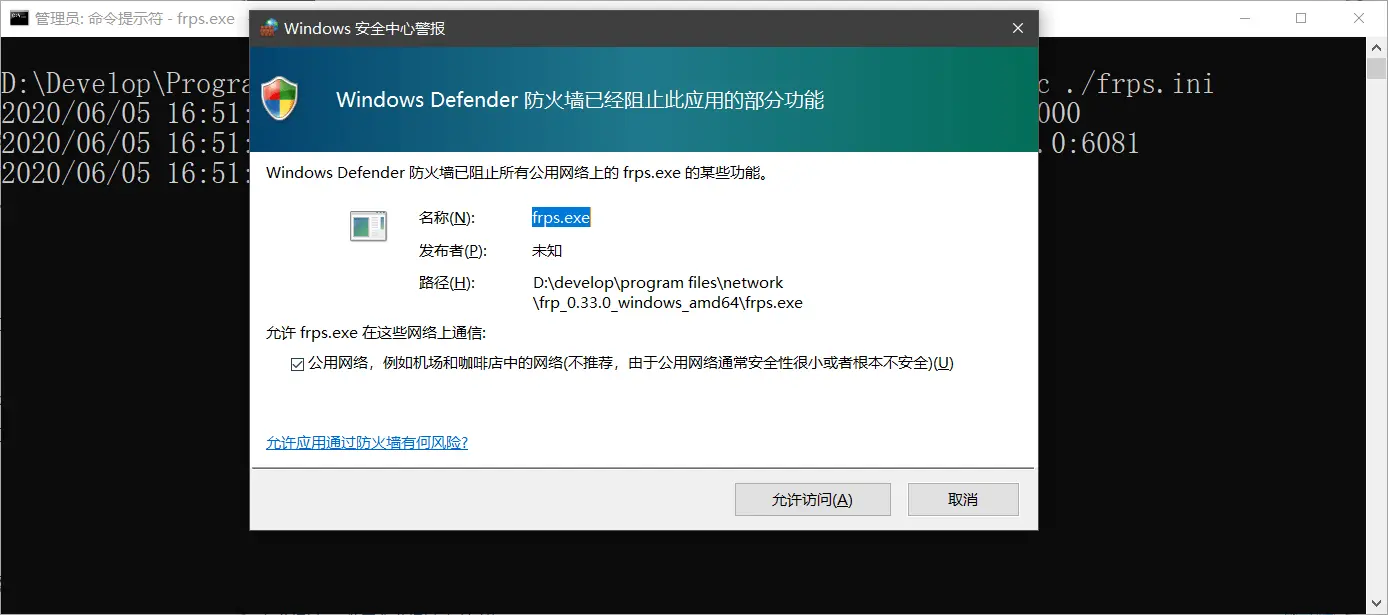The width and height of the screenshot is (1388, 615).
Task: Click the publisher value 未知
Action: tap(547, 250)
